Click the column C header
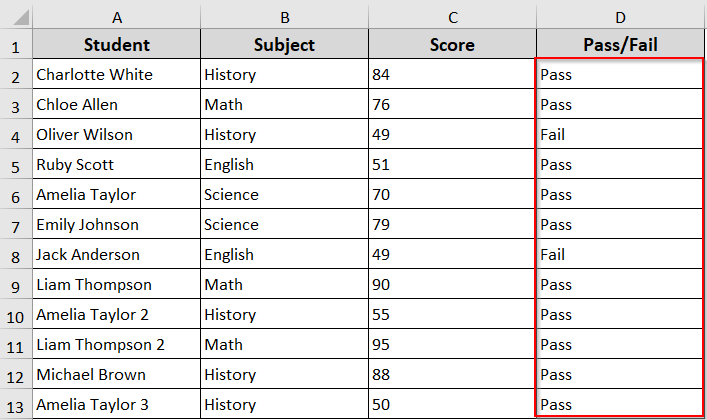This screenshot has width=707, height=420. (452, 16)
